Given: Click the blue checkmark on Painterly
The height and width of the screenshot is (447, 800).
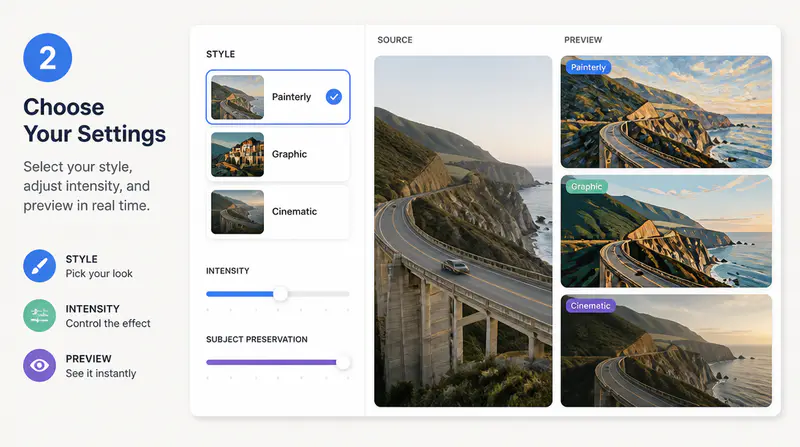Looking at the screenshot, I should tap(334, 97).
